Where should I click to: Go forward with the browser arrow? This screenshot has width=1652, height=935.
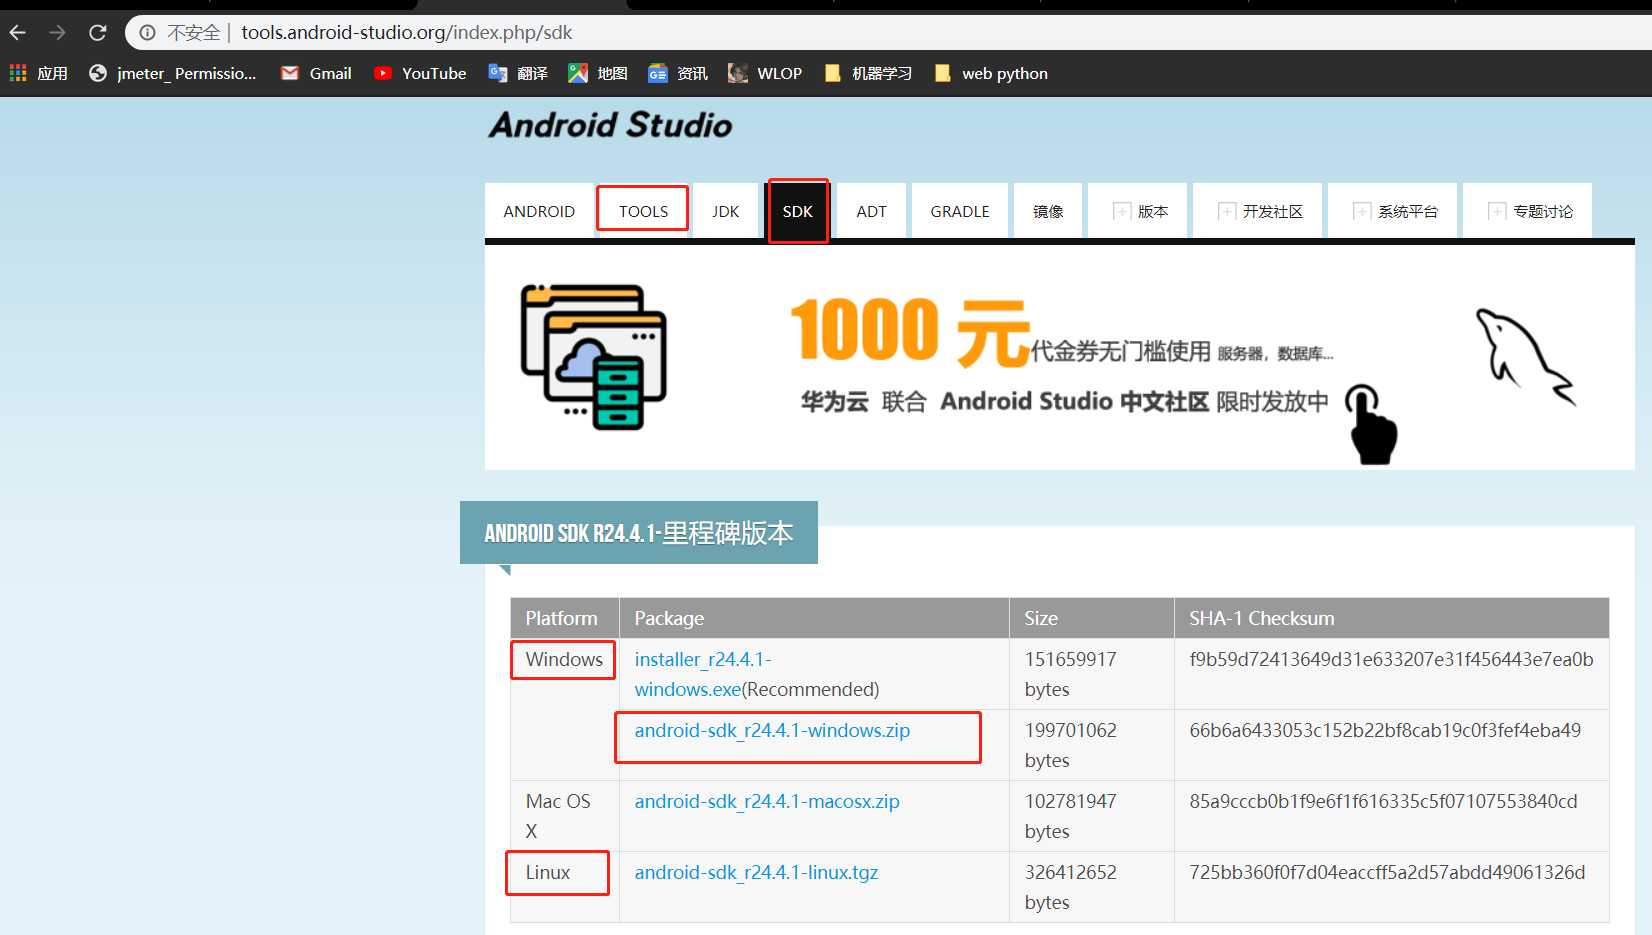click(58, 33)
